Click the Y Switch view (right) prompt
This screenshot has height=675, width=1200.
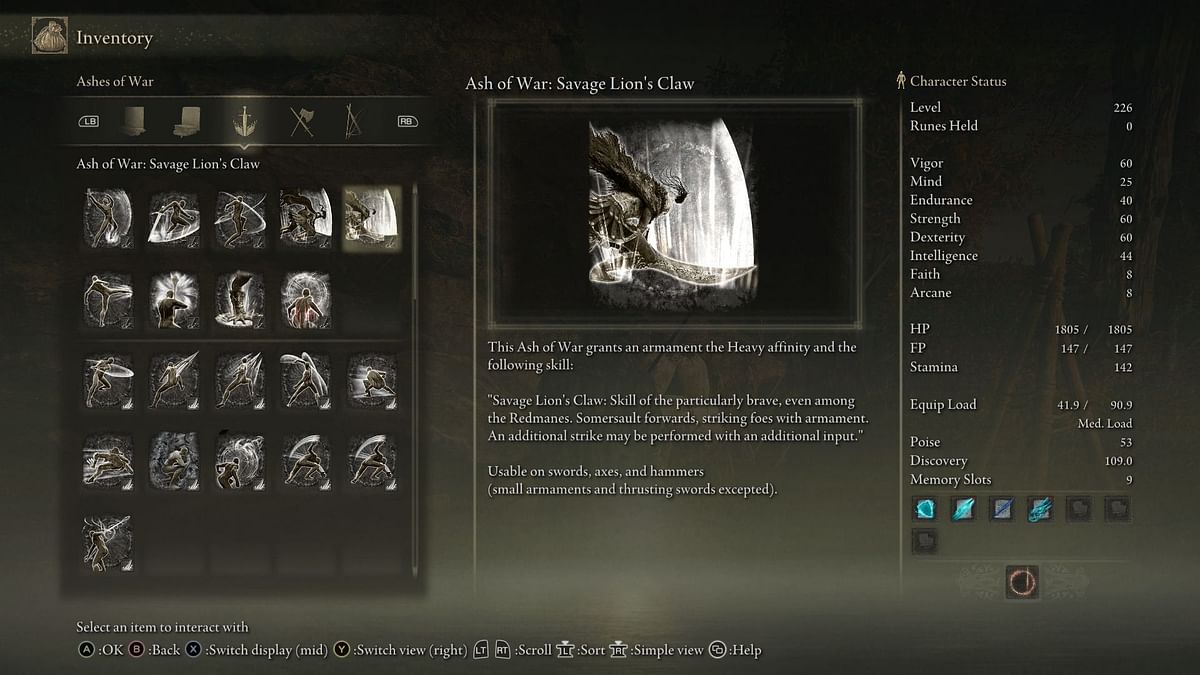coord(401,650)
